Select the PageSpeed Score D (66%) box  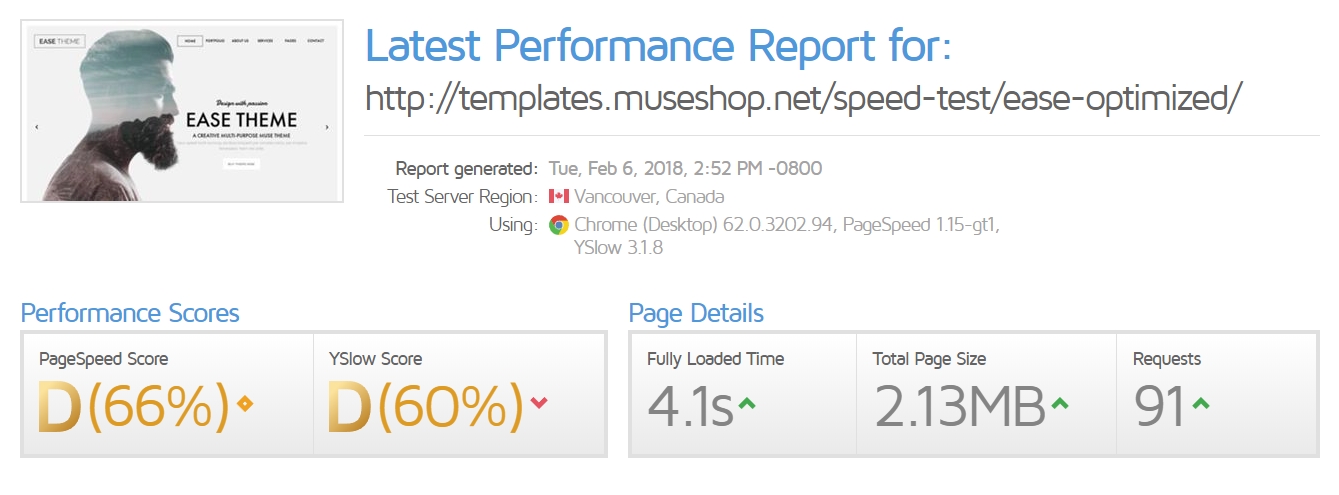point(168,395)
